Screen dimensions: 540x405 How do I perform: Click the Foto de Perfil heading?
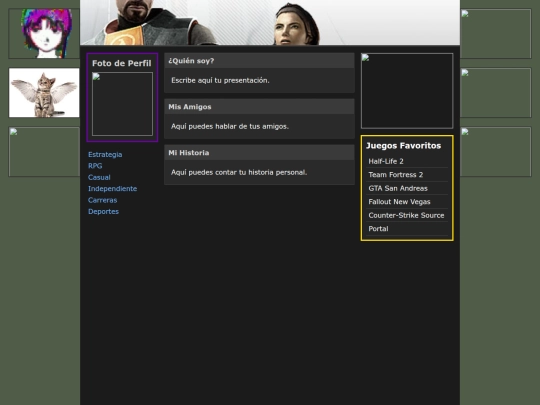[122, 63]
